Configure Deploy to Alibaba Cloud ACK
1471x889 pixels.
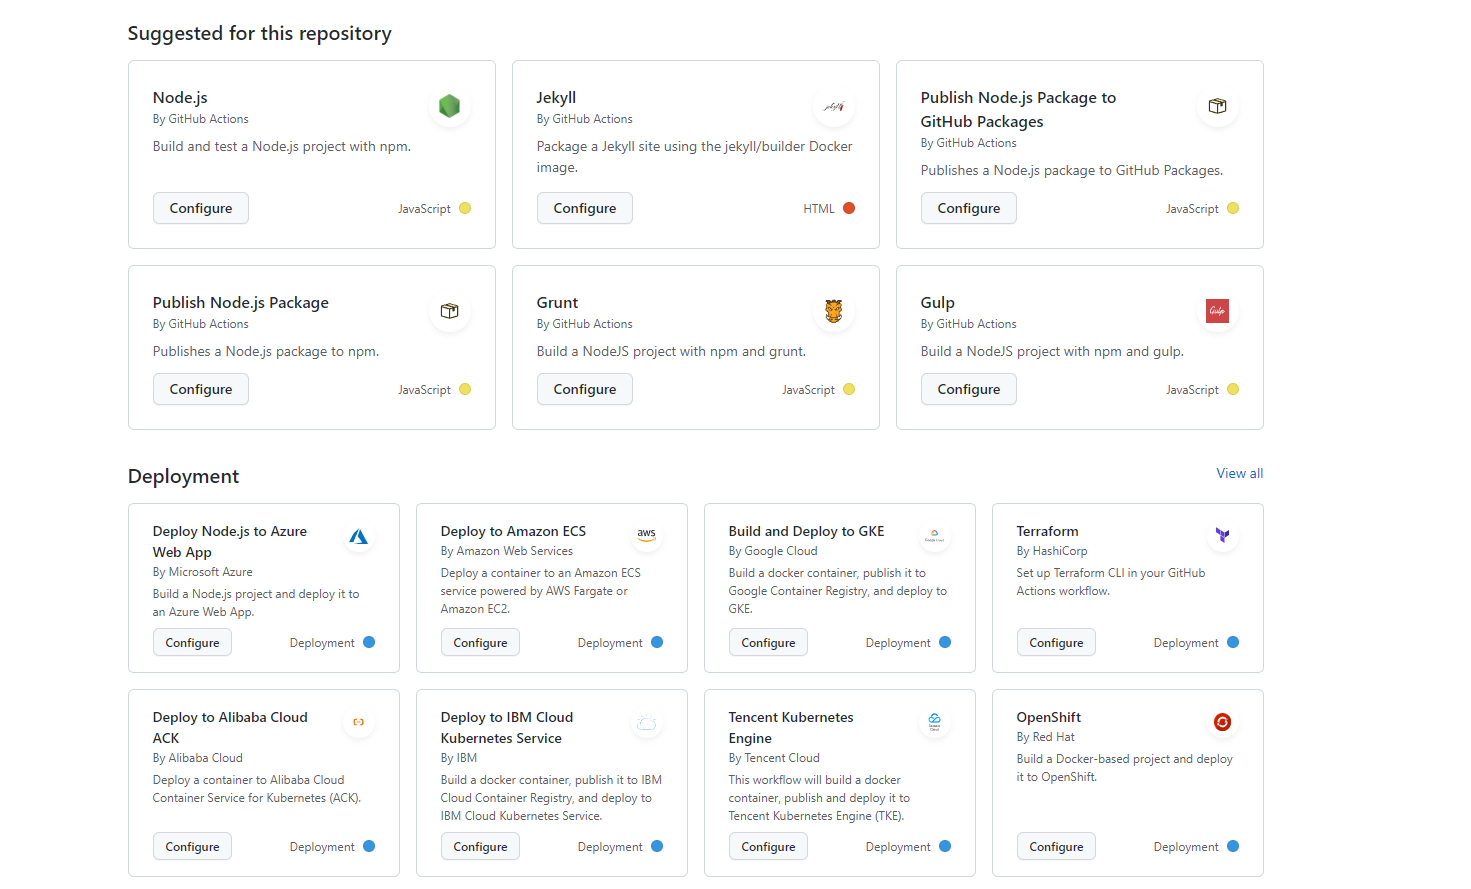pos(192,846)
